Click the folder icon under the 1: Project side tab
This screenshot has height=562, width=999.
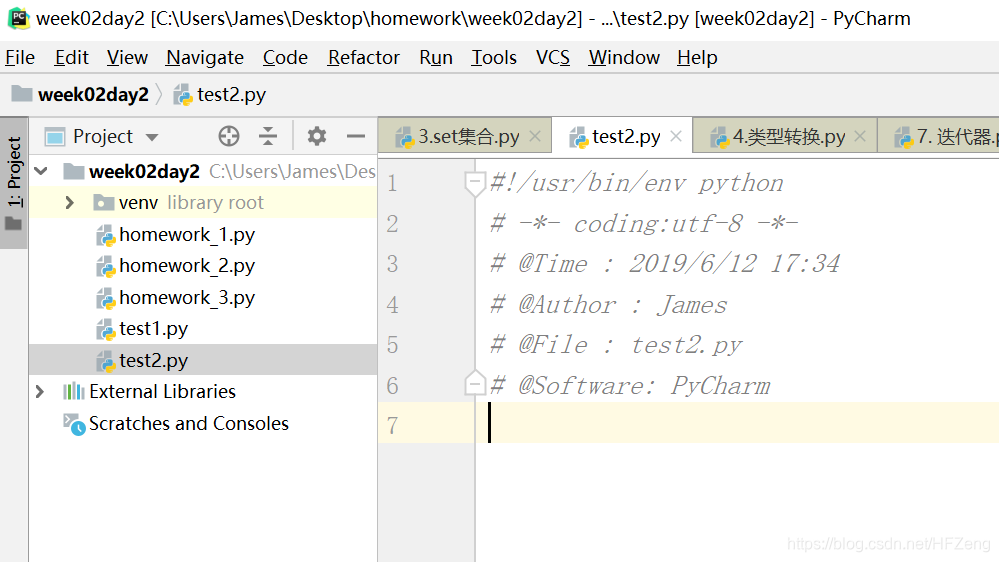[13, 224]
